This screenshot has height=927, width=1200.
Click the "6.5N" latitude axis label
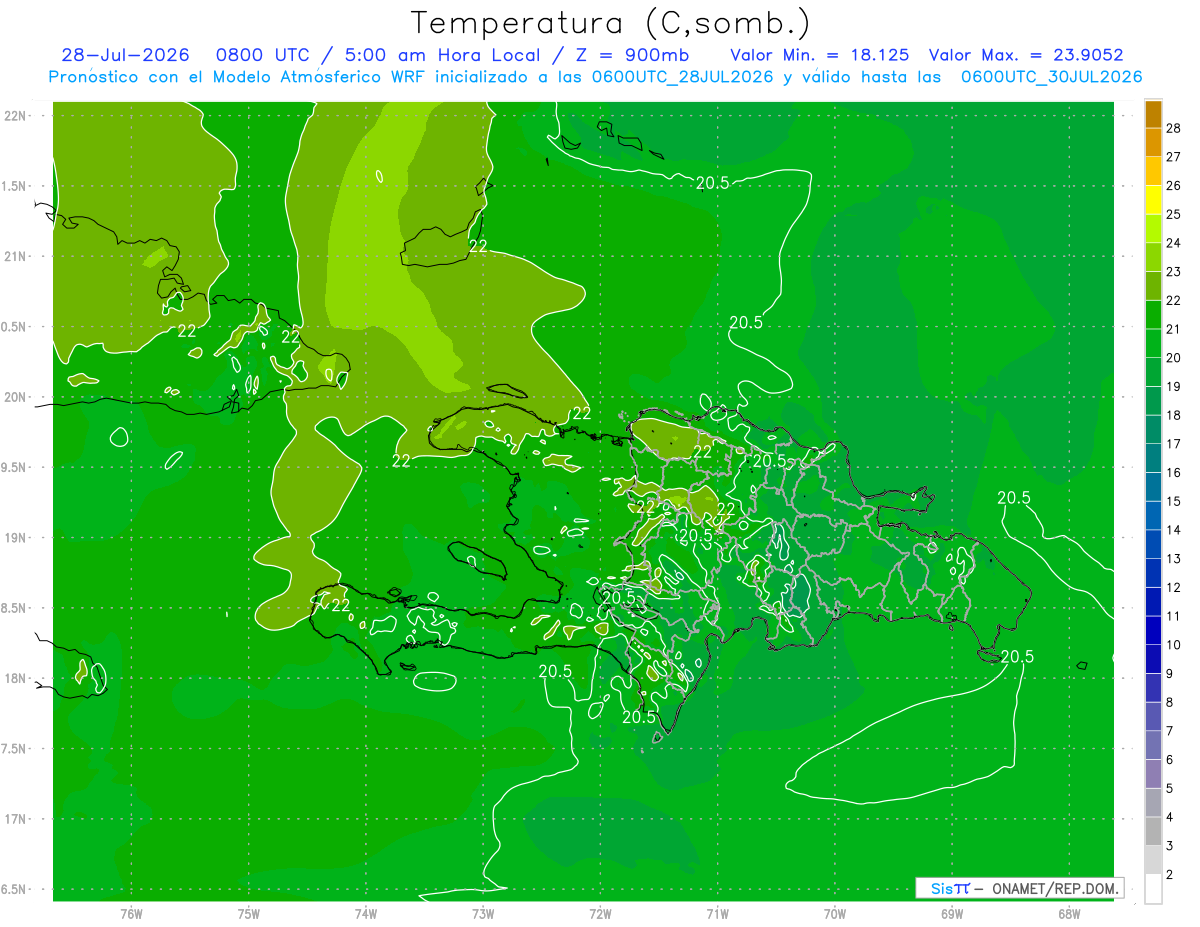pyautogui.click(x=14, y=889)
